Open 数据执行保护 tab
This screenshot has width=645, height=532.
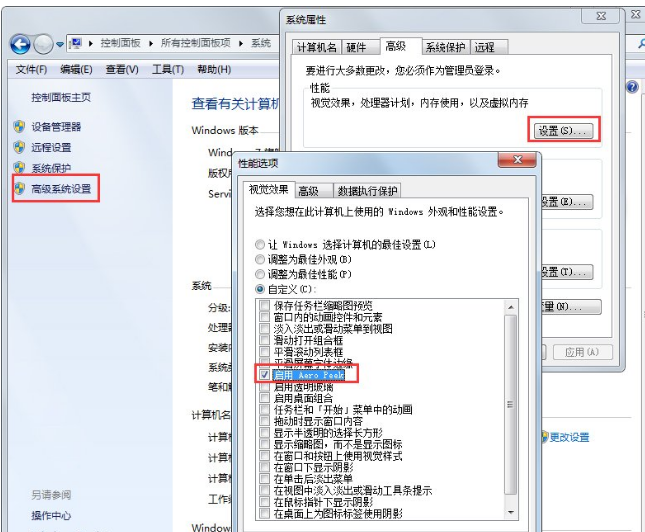tap(367, 191)
